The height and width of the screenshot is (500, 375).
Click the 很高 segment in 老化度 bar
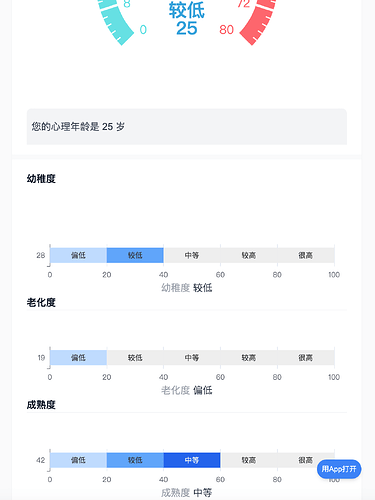306,358
